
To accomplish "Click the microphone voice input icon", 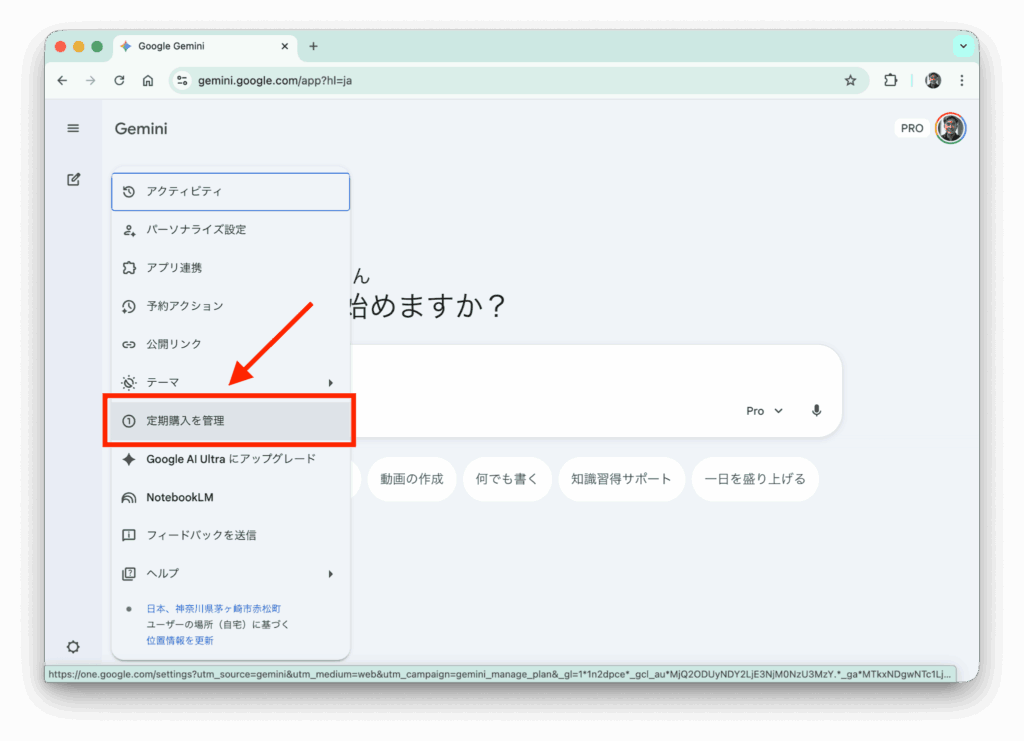I will 817,411.
